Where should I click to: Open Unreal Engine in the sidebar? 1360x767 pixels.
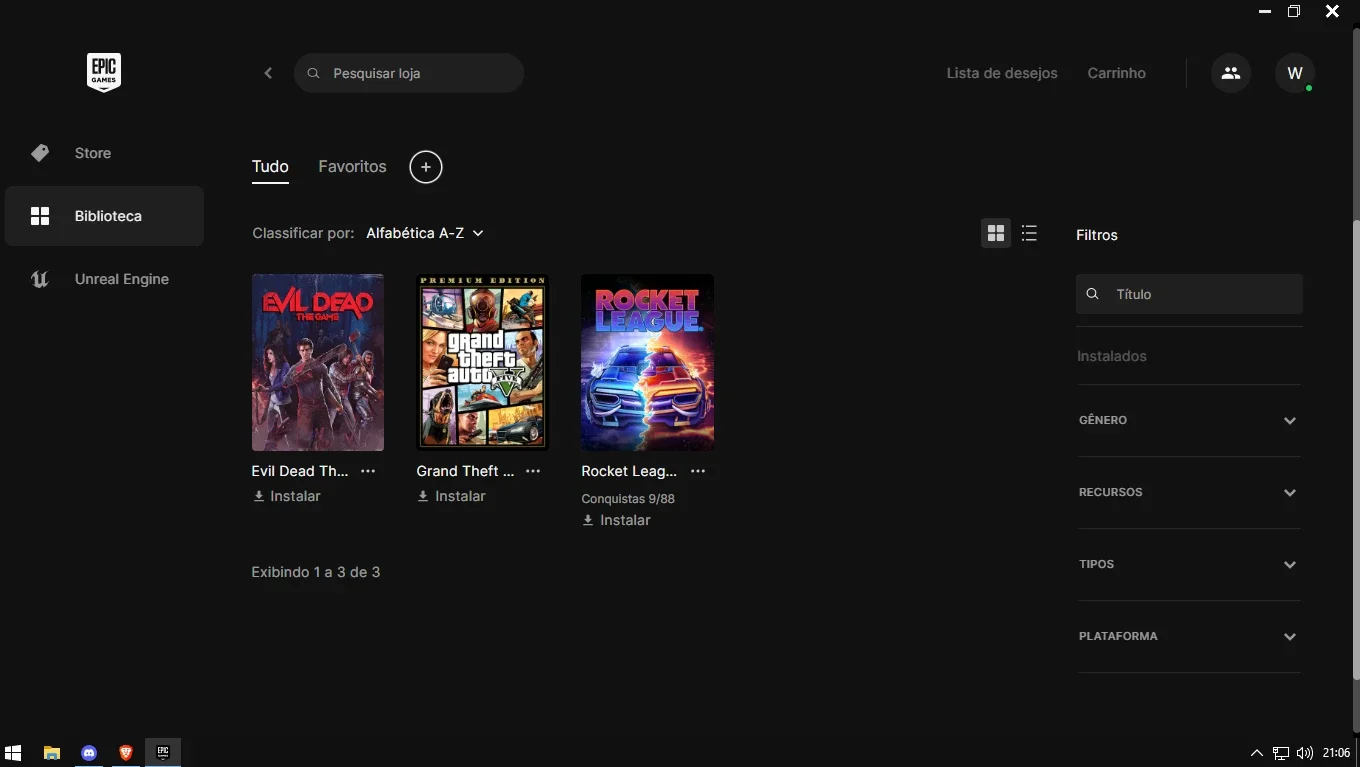(104, 279)
